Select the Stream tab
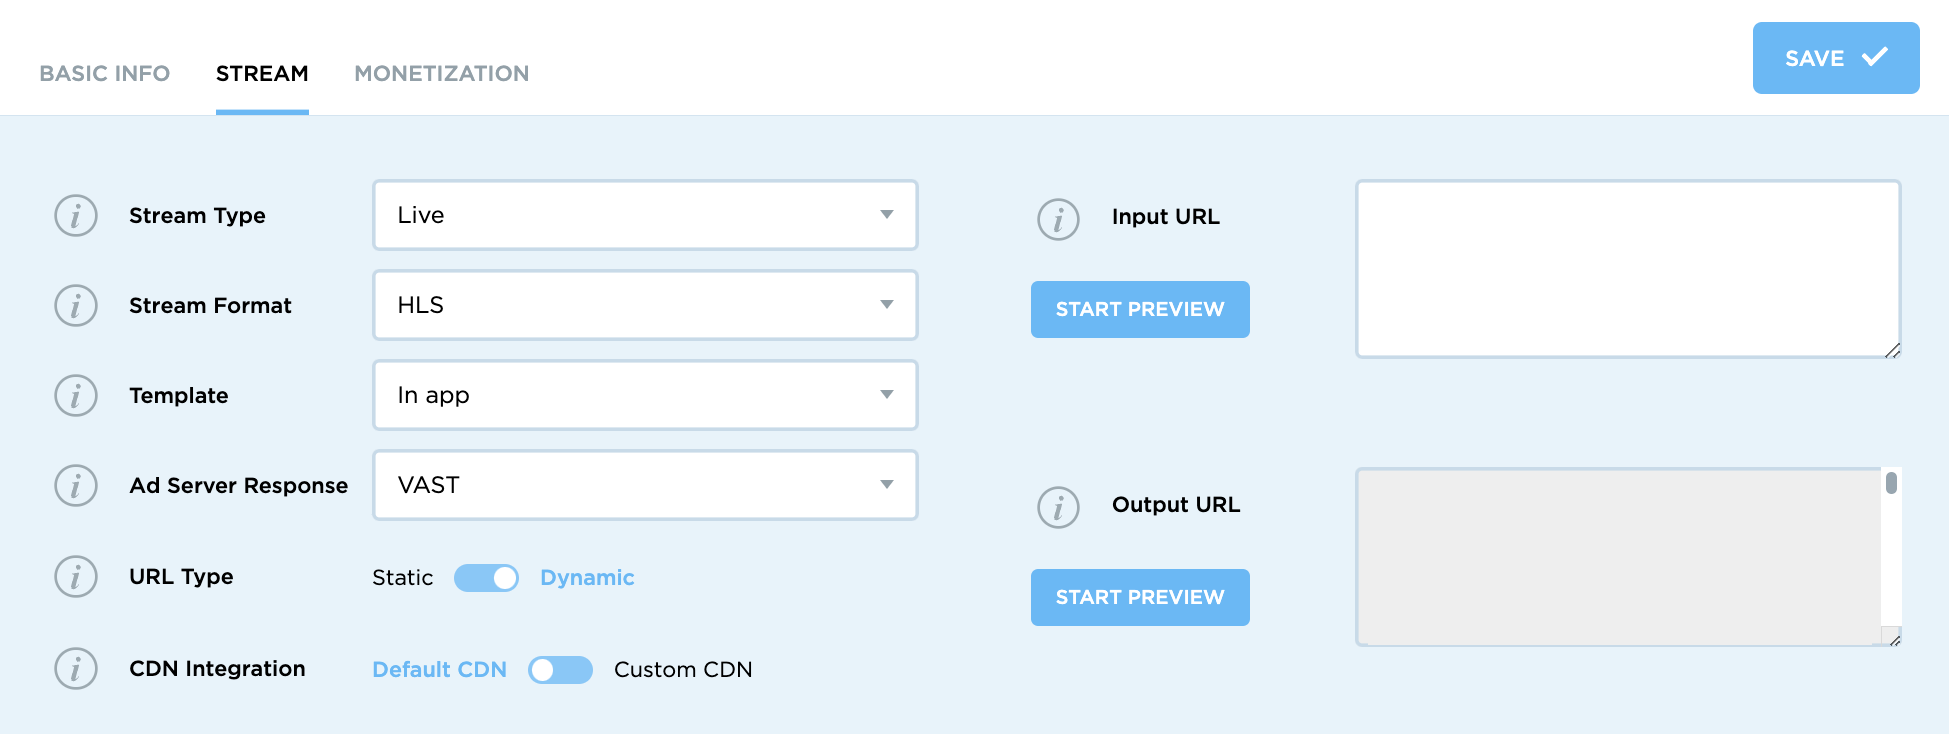The width and height of the screenshot is (1949, 734). 262,73
